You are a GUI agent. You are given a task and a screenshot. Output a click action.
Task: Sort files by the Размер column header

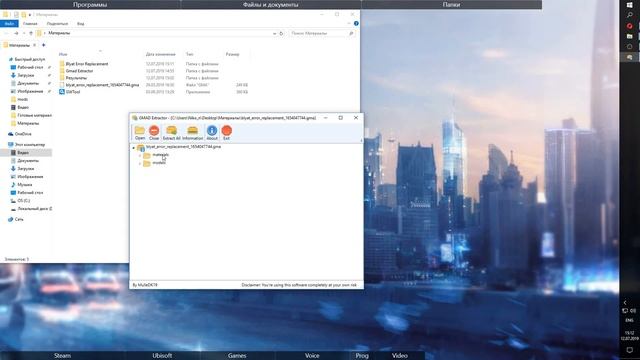233,54
